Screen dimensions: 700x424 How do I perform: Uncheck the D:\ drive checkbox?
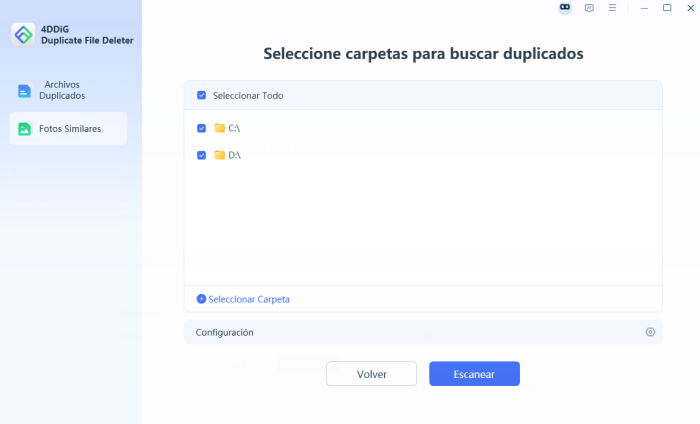pyautogui.click(x=202, y=155)
